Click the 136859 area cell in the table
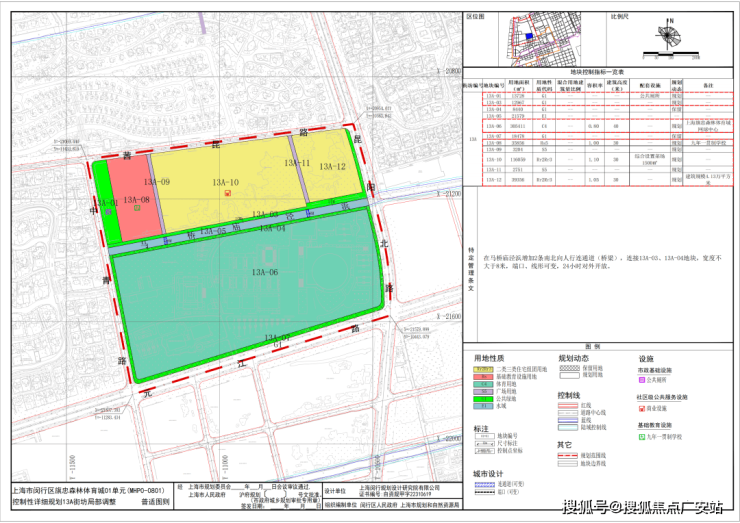Viewport: 740px width, 523px height. click(518, 160)
